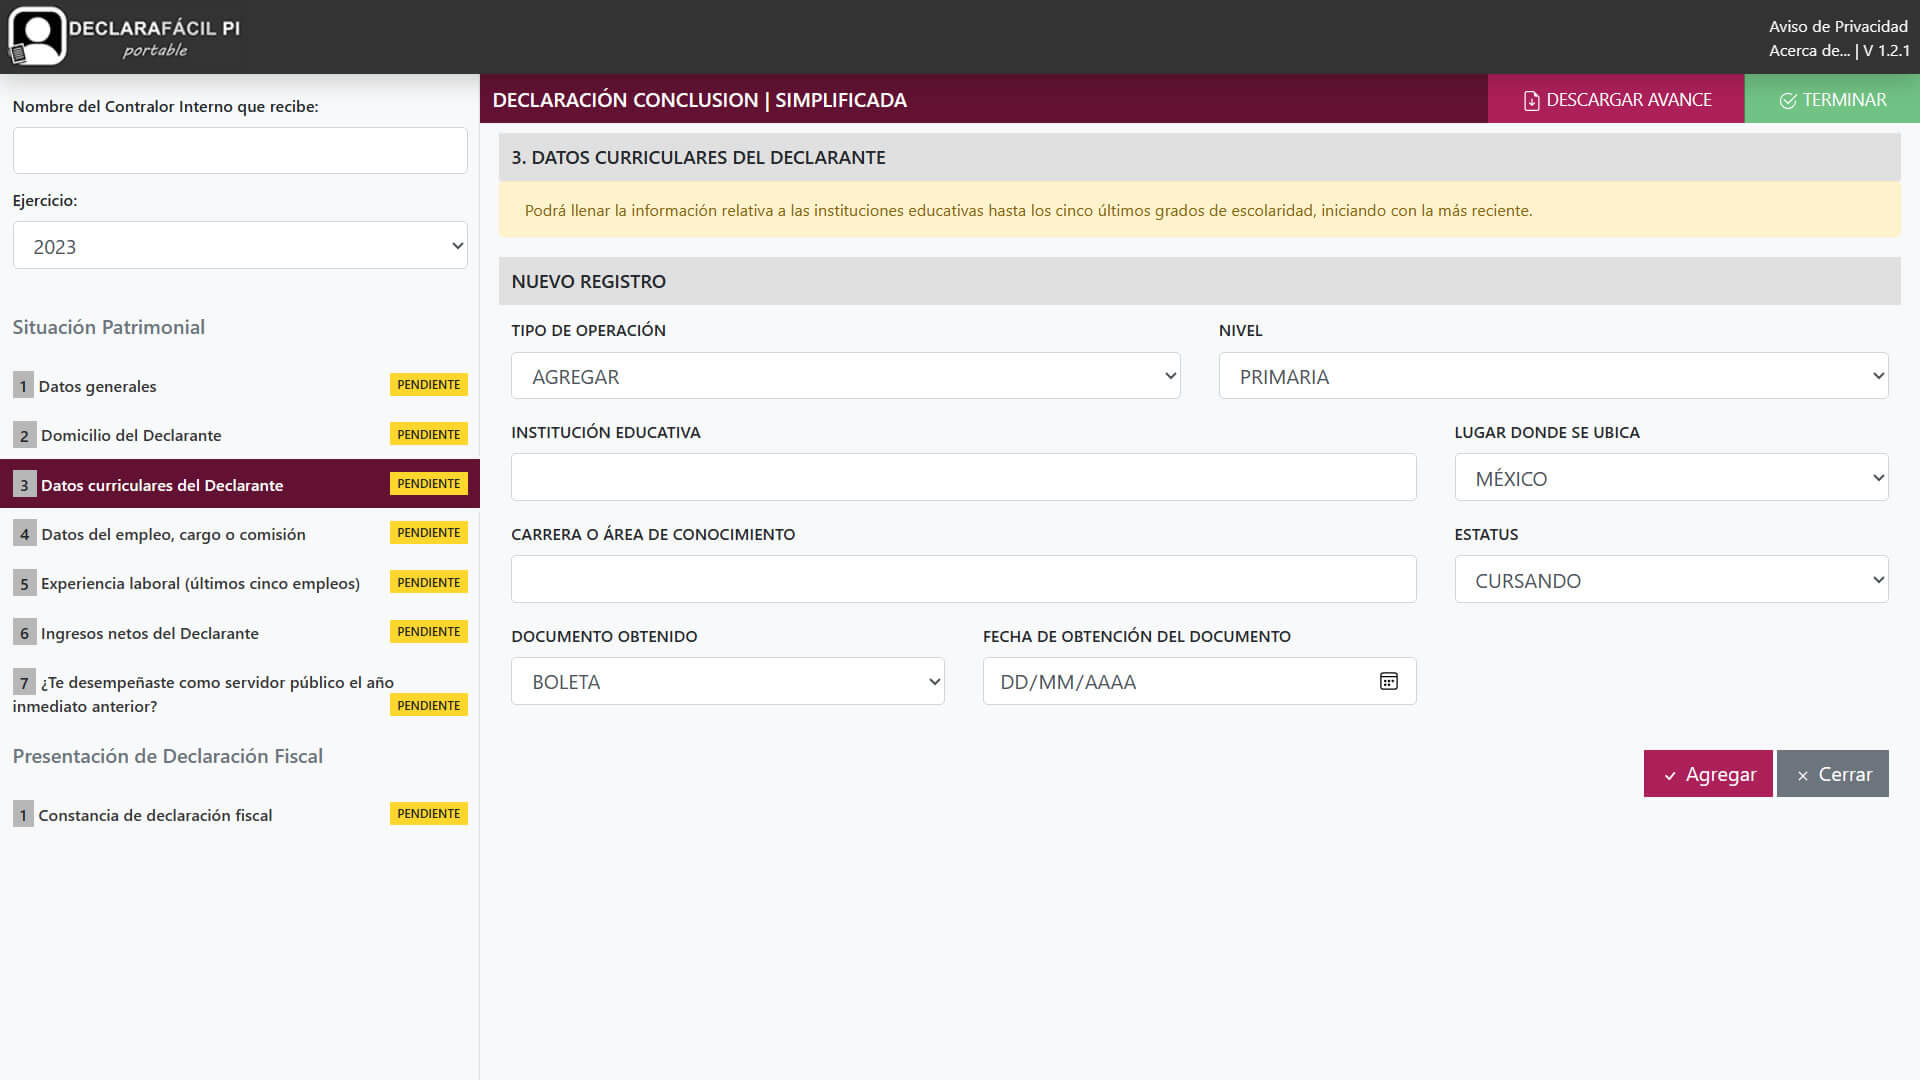
Task: Select Datos curriculares del Declarante item
Action: (x=240, y=484)
